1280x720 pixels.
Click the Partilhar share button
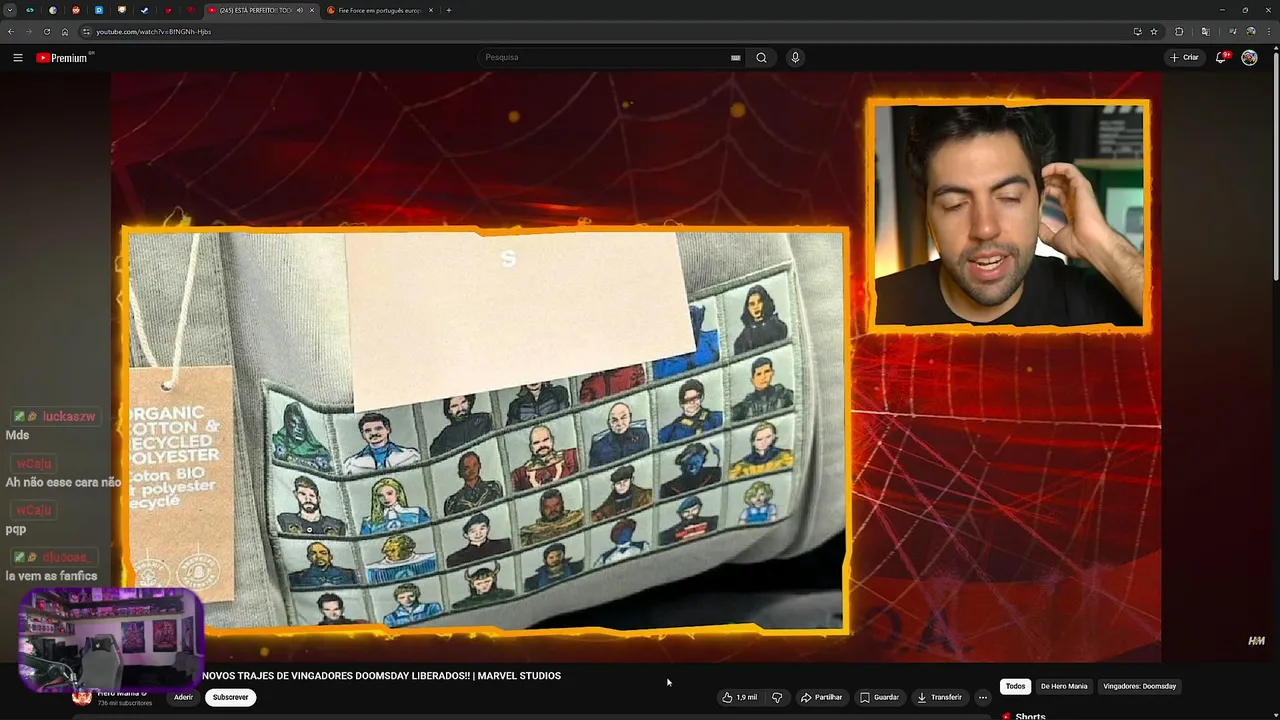821,697
